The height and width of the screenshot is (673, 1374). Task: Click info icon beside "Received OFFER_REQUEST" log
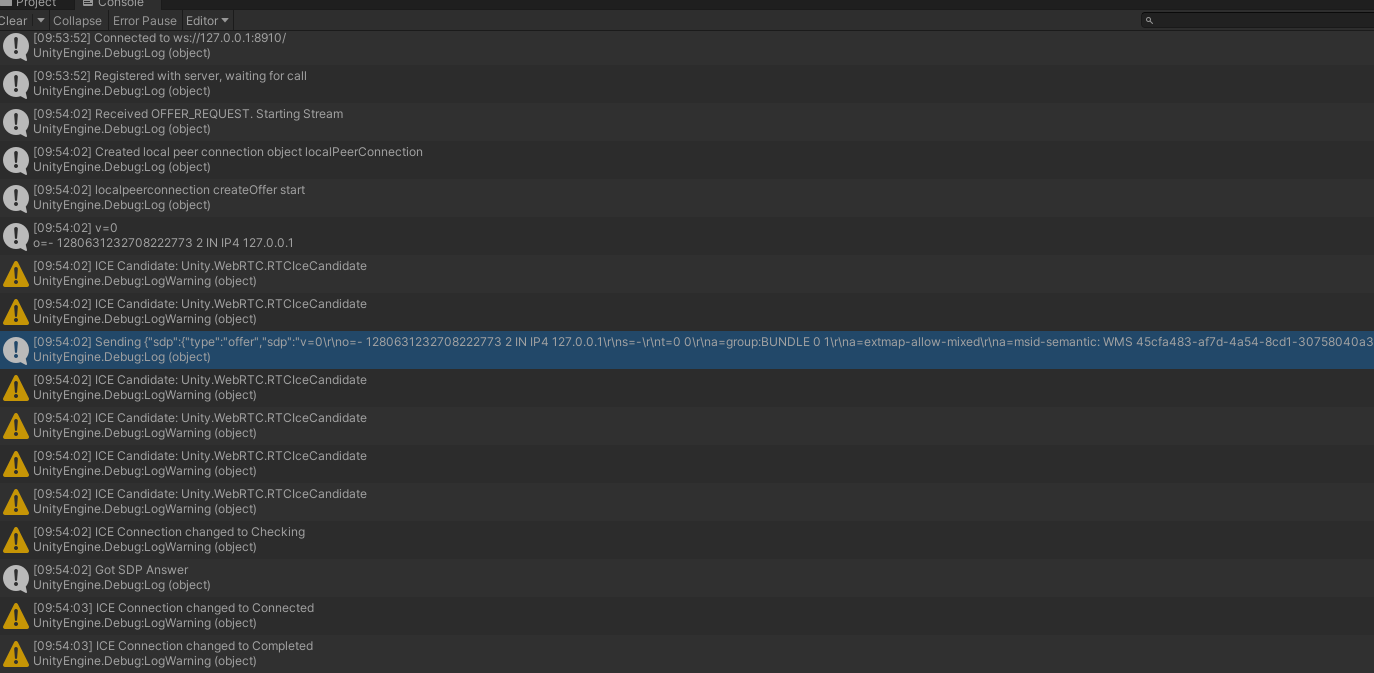[x=16, y=121]
